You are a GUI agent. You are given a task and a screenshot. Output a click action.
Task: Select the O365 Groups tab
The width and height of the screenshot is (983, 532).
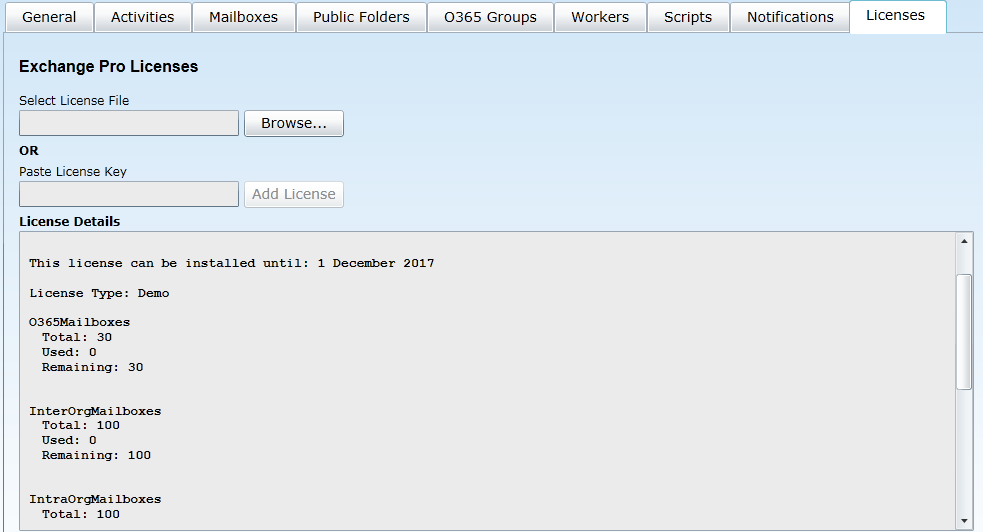[490, 17]
